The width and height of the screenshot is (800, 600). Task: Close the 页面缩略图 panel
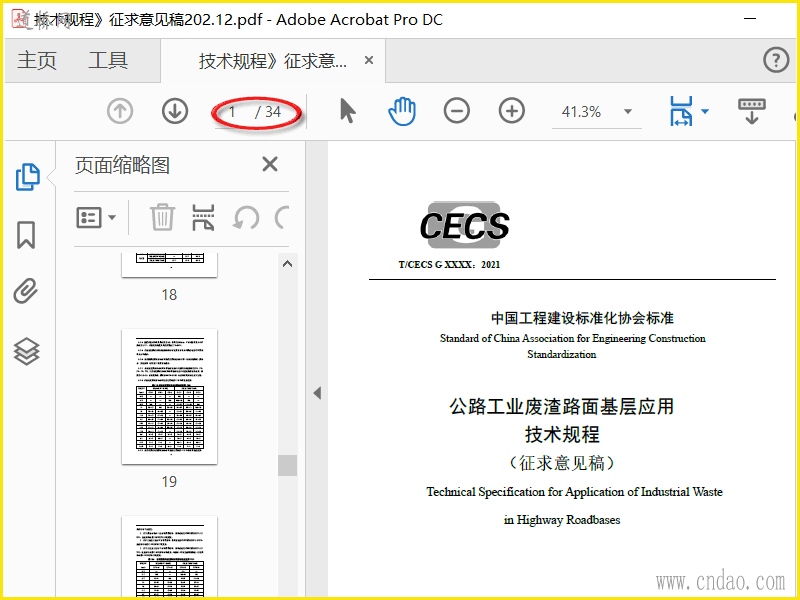tap(270, 164)
